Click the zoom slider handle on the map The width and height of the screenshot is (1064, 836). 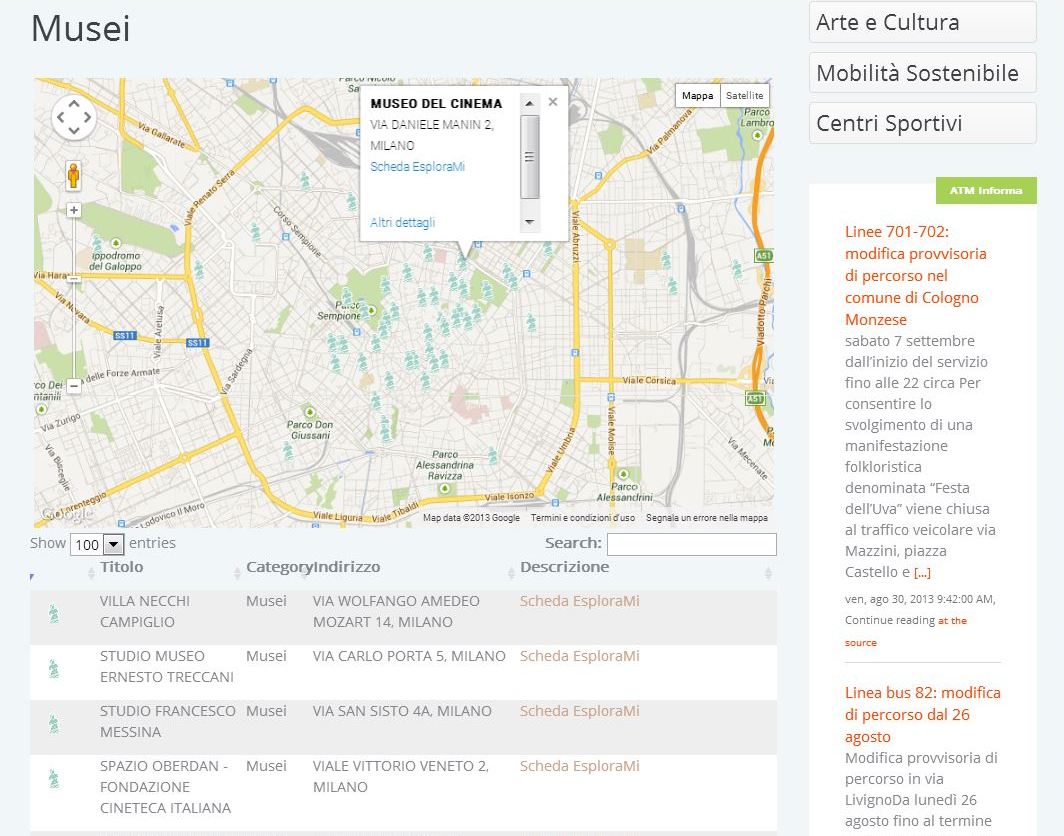pos(73,279)
